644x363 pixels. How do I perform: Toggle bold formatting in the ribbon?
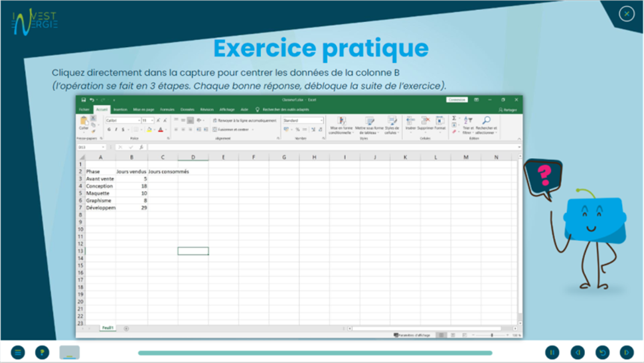[109, 130]
